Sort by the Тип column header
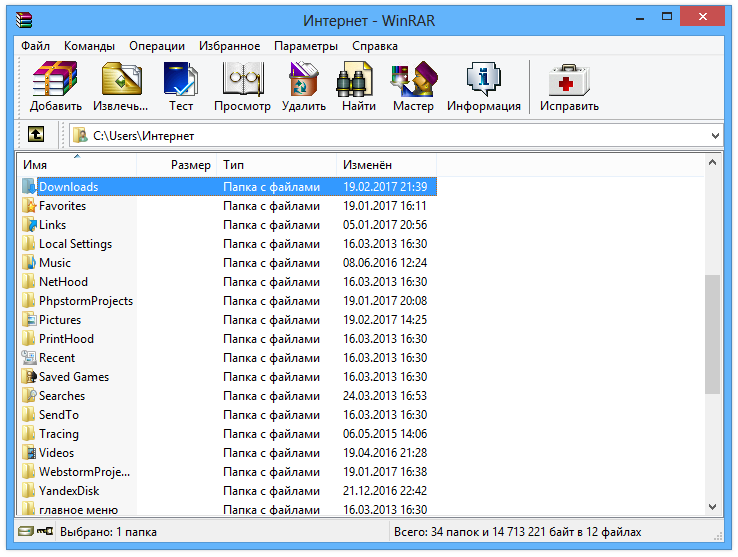This screenshot has width=738, height=557. tap(277, 165)
